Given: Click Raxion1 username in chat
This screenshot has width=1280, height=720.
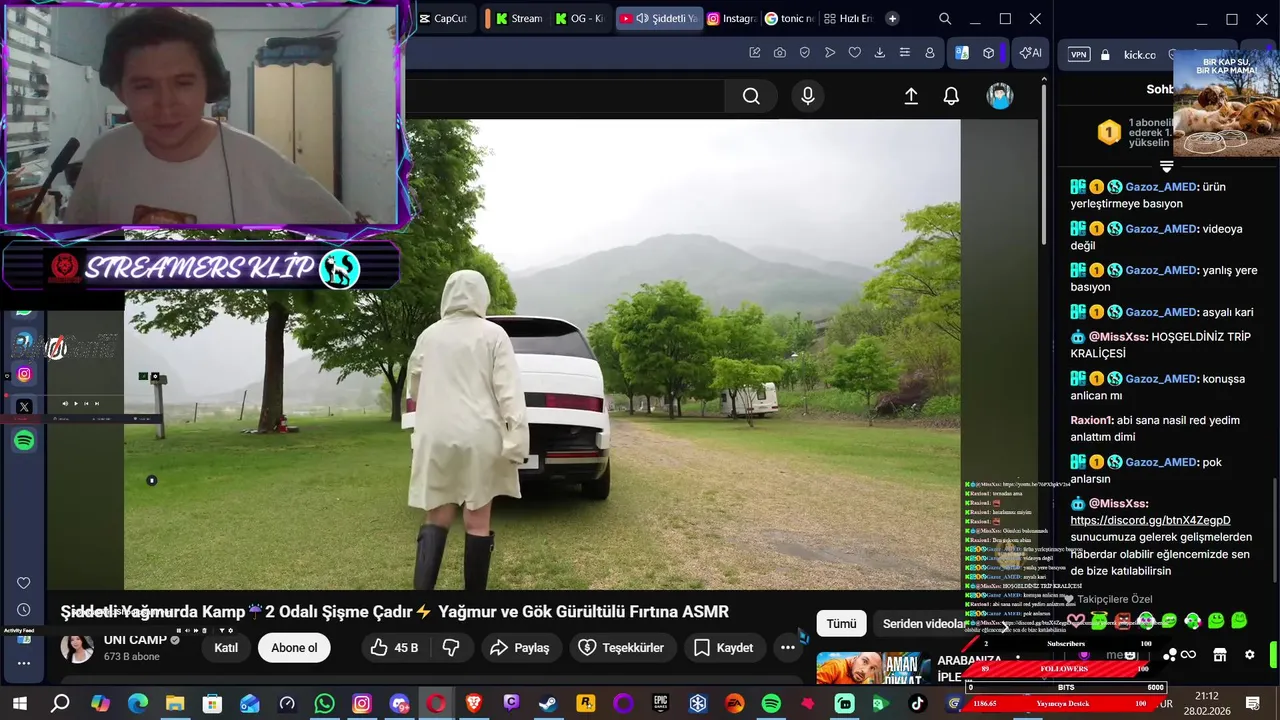Looking at the screenshot, I should pyautogui.click(x=1091, y=420).
